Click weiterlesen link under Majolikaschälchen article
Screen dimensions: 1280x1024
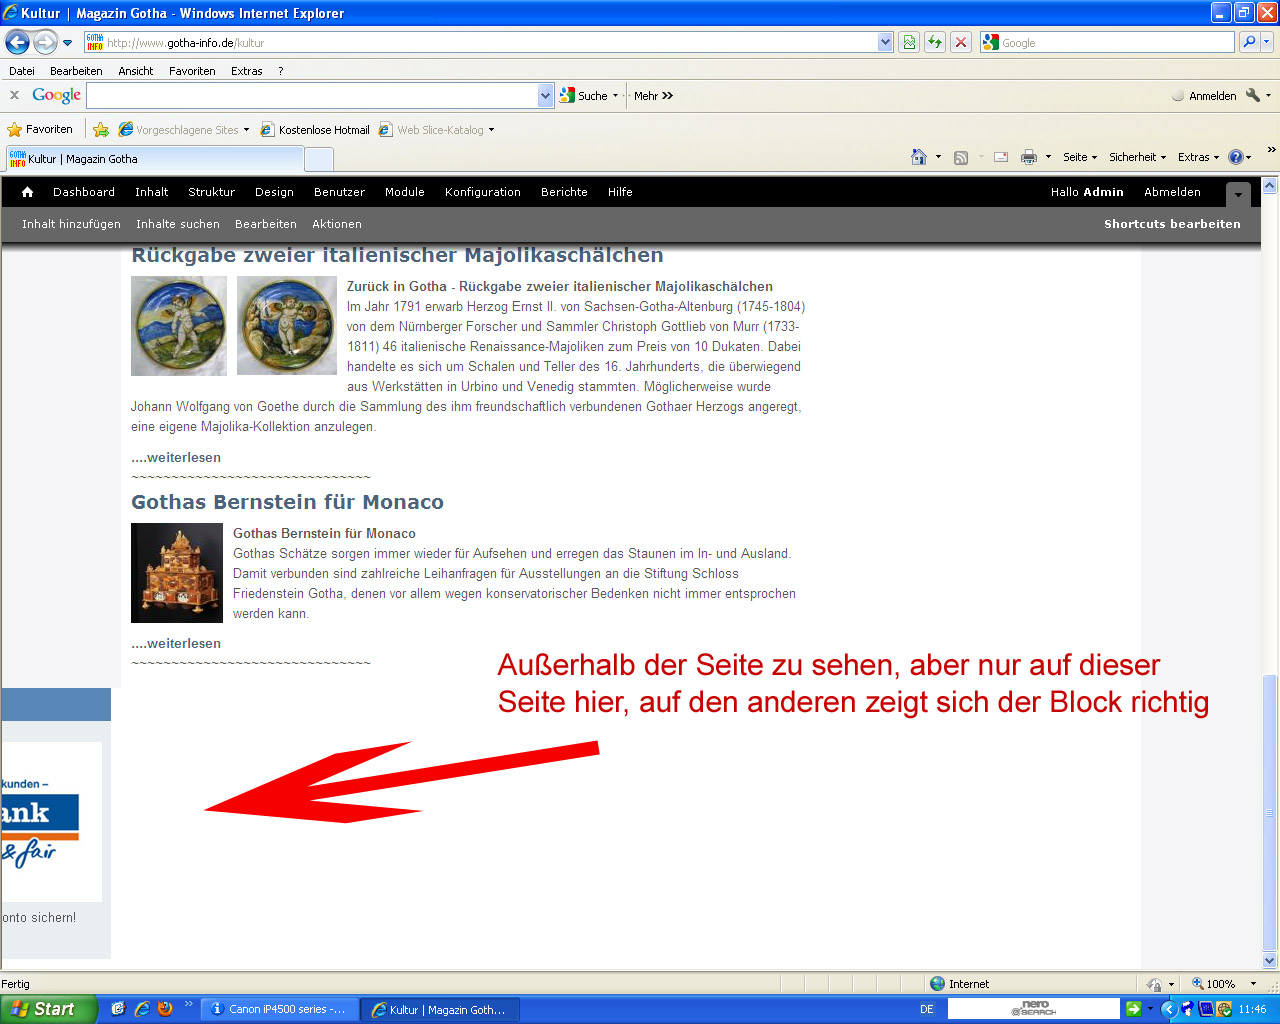(x=176, y=458)
